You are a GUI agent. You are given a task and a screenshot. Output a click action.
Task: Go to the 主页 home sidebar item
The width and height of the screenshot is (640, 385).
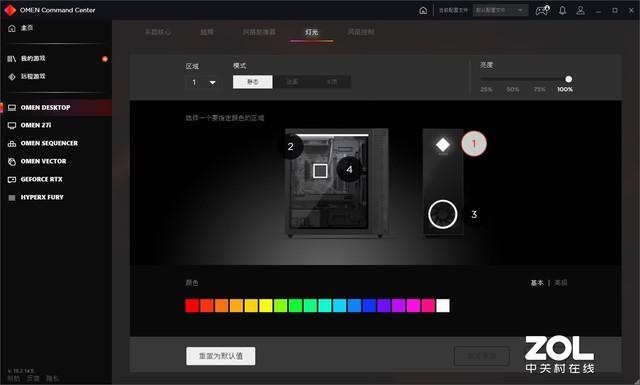click(21, 28)
